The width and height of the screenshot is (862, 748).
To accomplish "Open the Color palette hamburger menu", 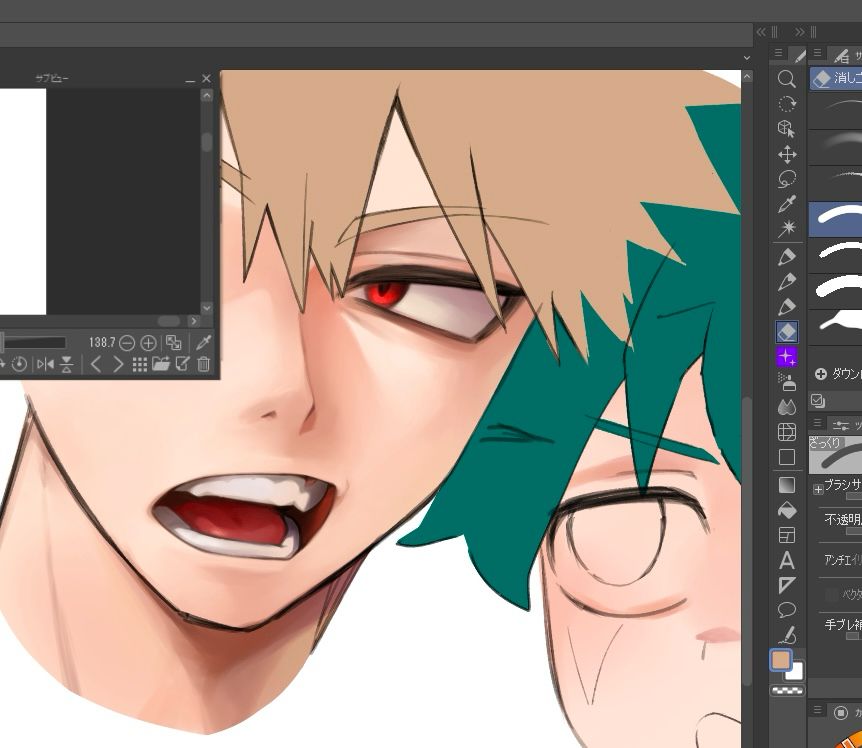I will [x=817, y=710].
